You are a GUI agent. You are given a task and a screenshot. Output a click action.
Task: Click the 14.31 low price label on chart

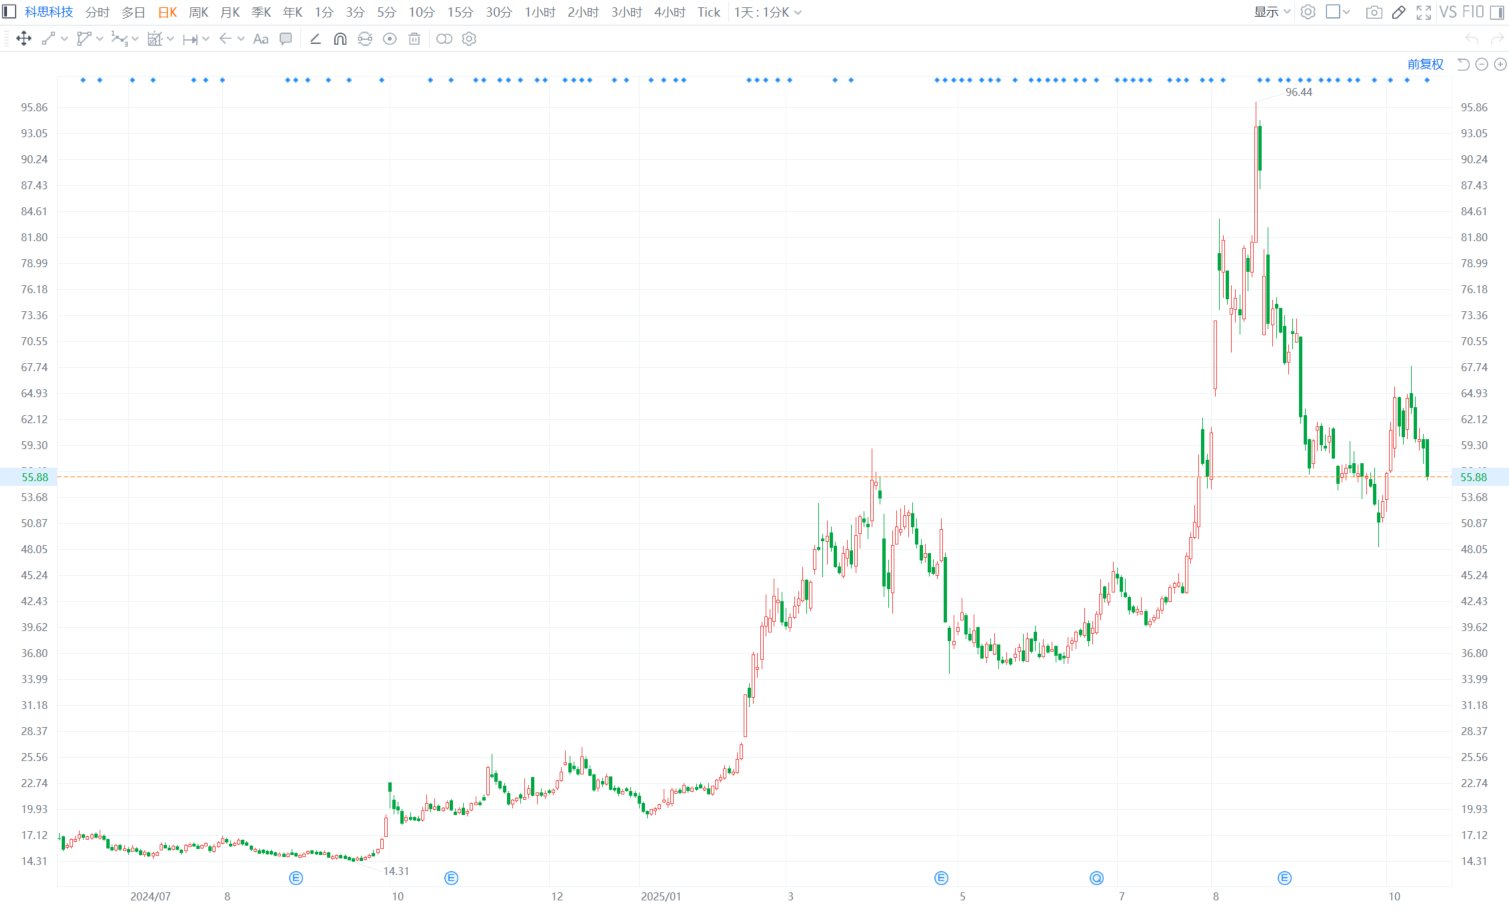click(x=396, y=871)
